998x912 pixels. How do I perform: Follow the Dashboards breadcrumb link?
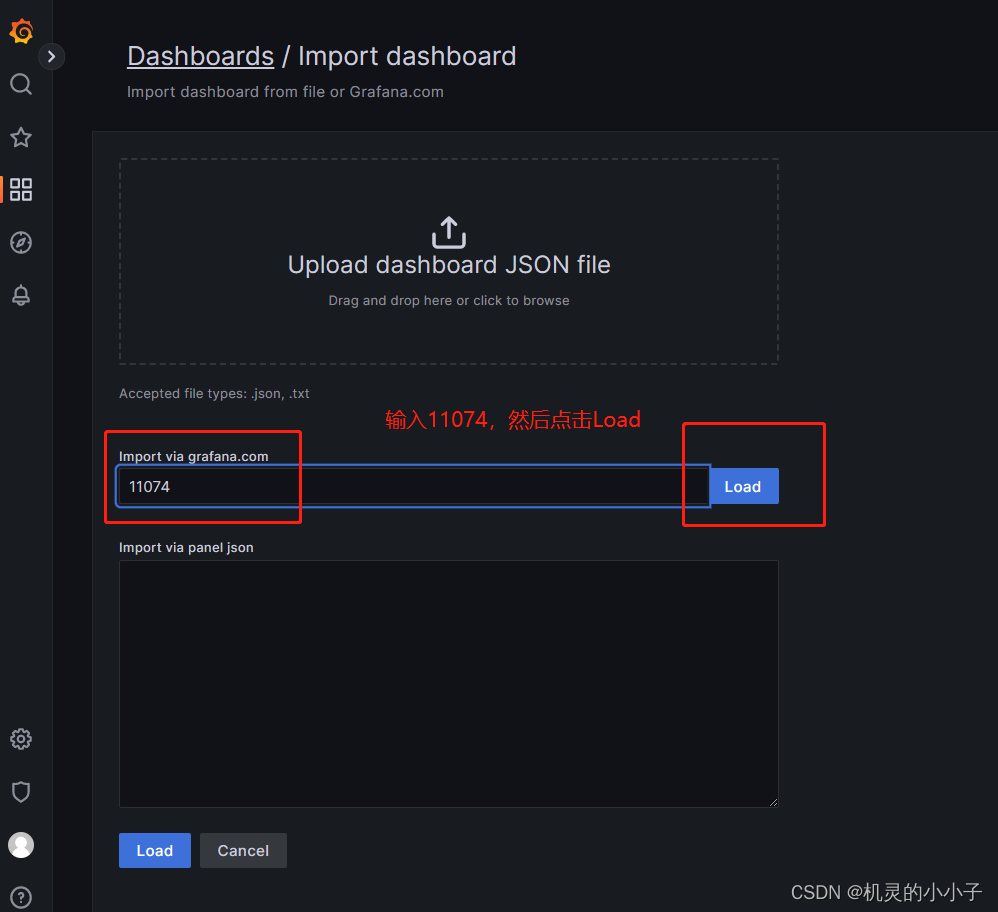[200, 56]
